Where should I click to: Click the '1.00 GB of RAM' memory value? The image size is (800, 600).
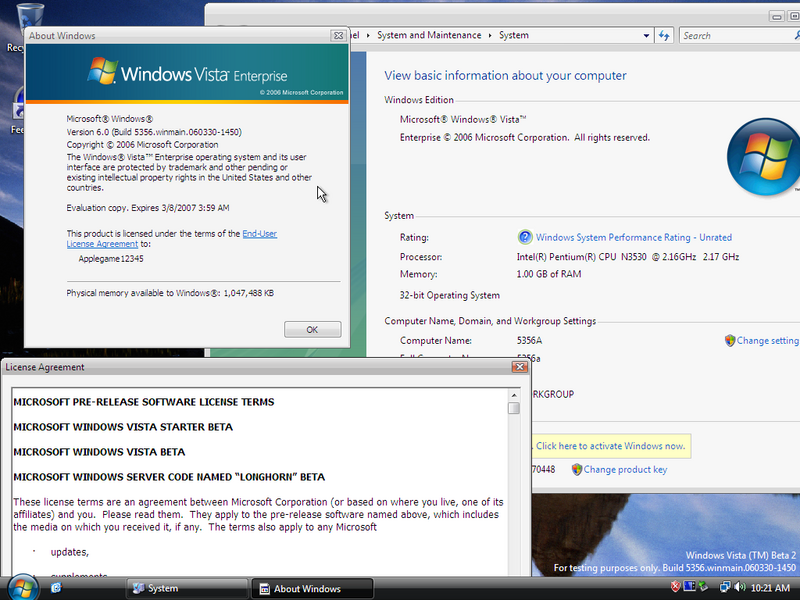coord(549,274)
